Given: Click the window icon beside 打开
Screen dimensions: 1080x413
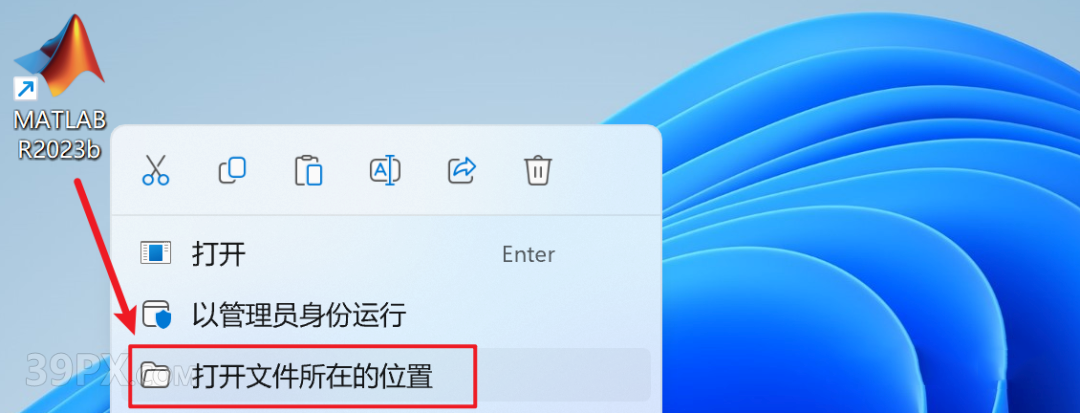Looking at the screenshot, I should 155,253.
